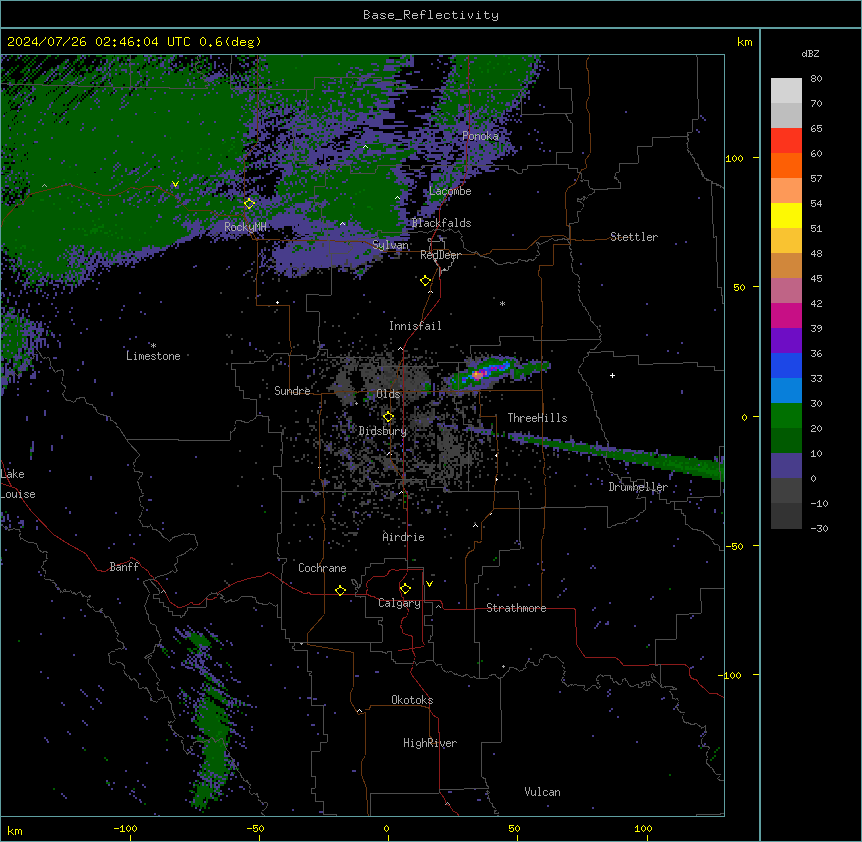Click the Didsbury town label

[383, 431]
